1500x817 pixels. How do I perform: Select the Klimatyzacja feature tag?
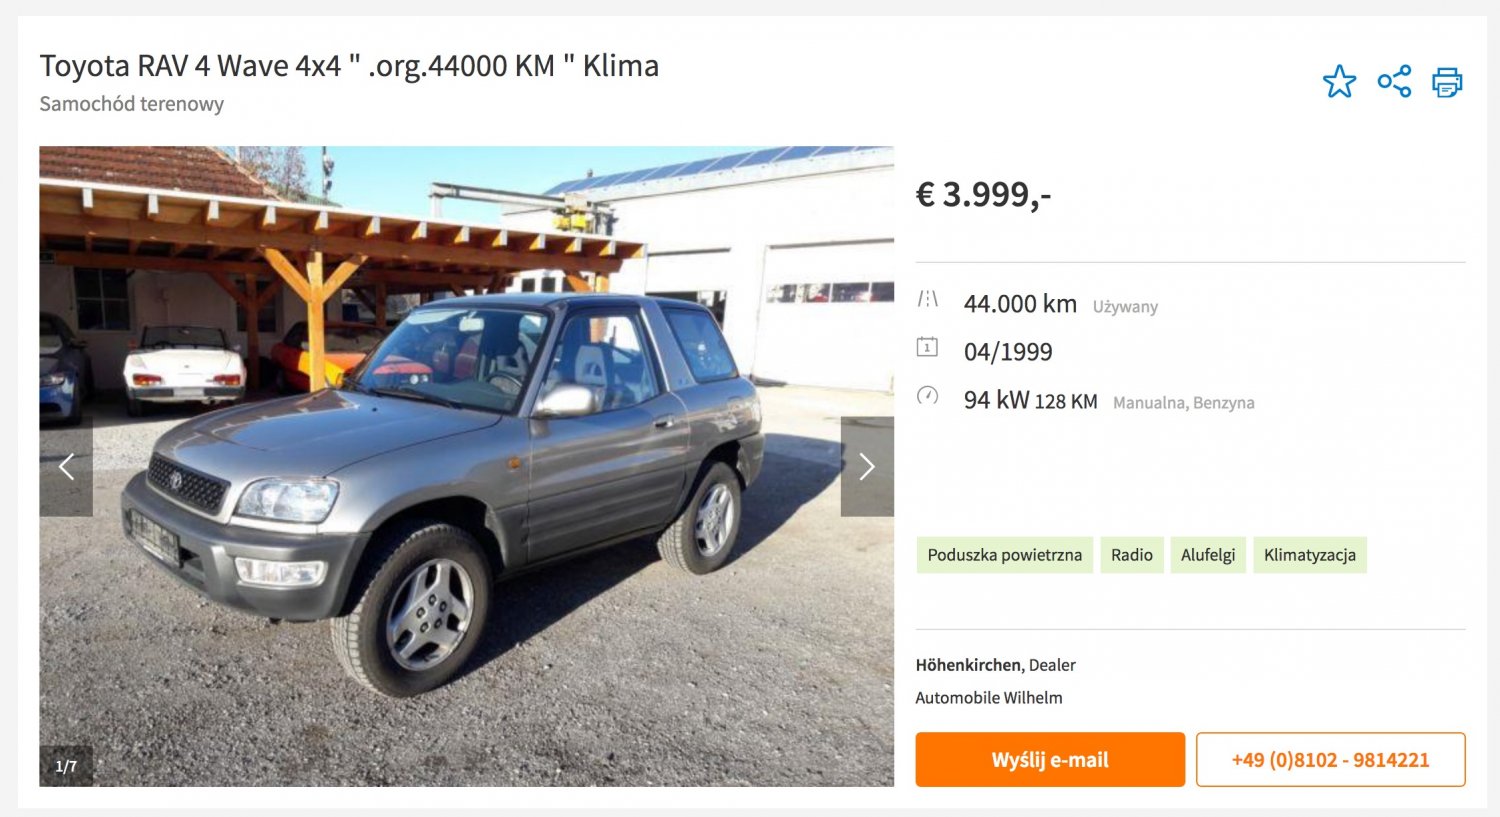click(x=1310, y=555)
